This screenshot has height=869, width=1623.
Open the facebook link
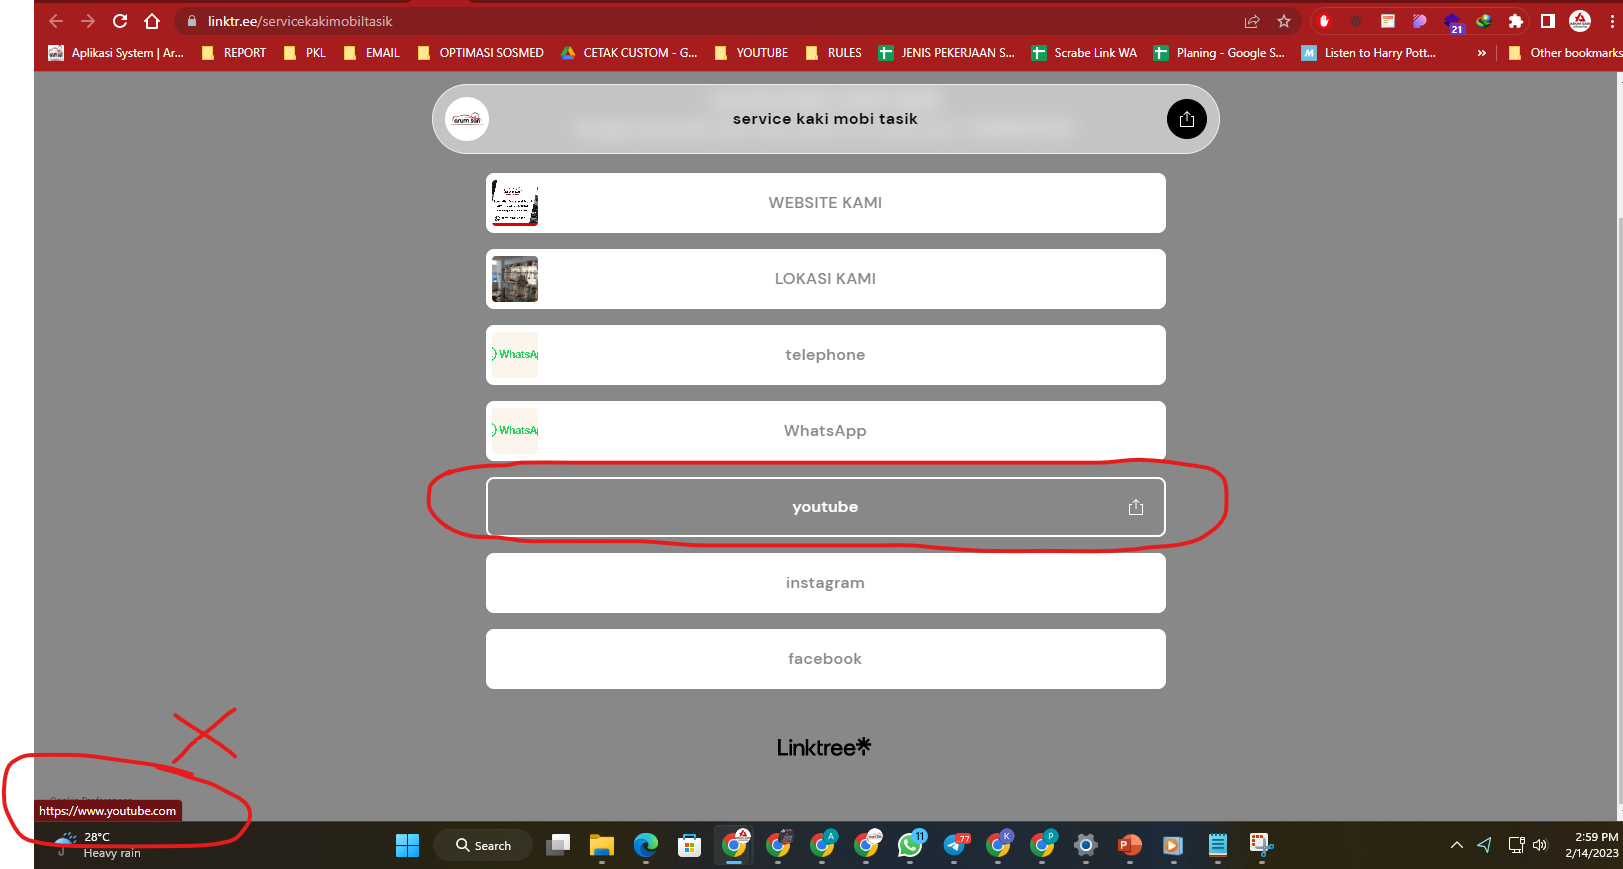tap(826, 659)
